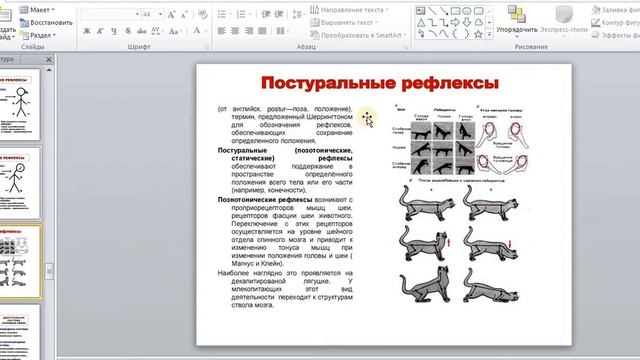The height and width of the screenshot is (360, 640).
Task: Click the Восстановить reset button
Action: click(46, 22)
